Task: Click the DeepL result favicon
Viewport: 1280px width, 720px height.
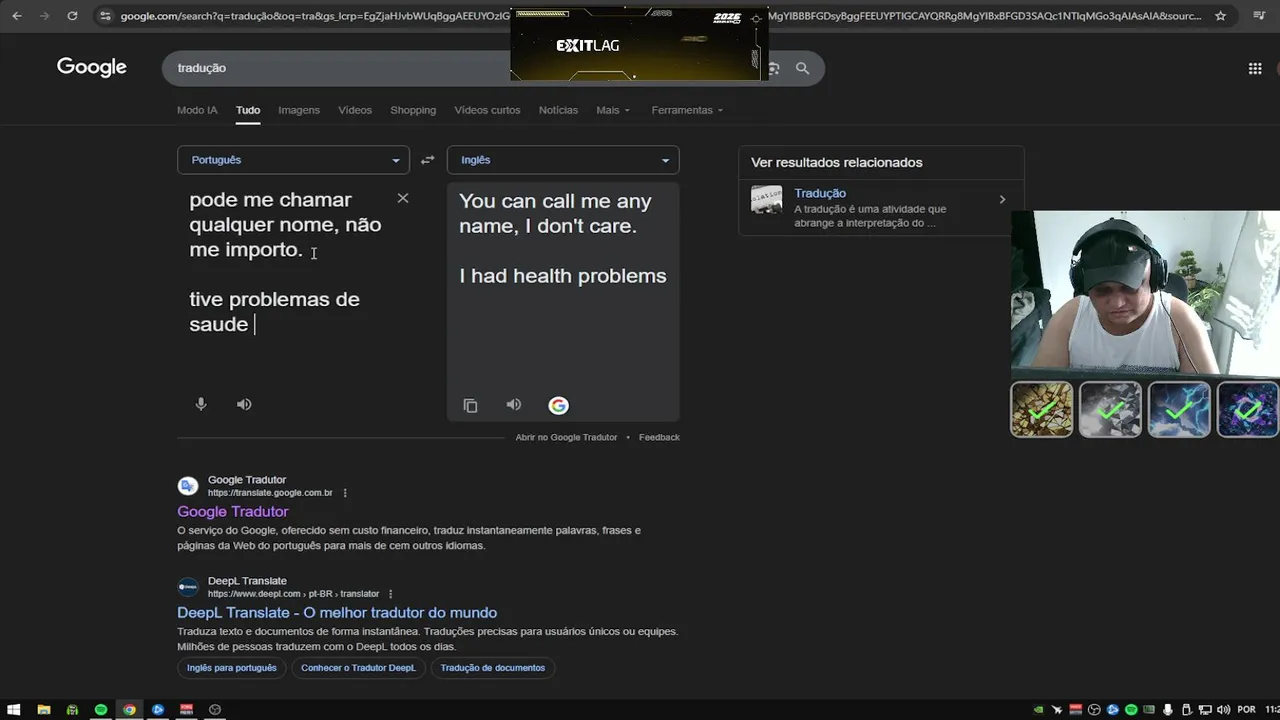Action: pyautogui.click(x=188, y=587)
